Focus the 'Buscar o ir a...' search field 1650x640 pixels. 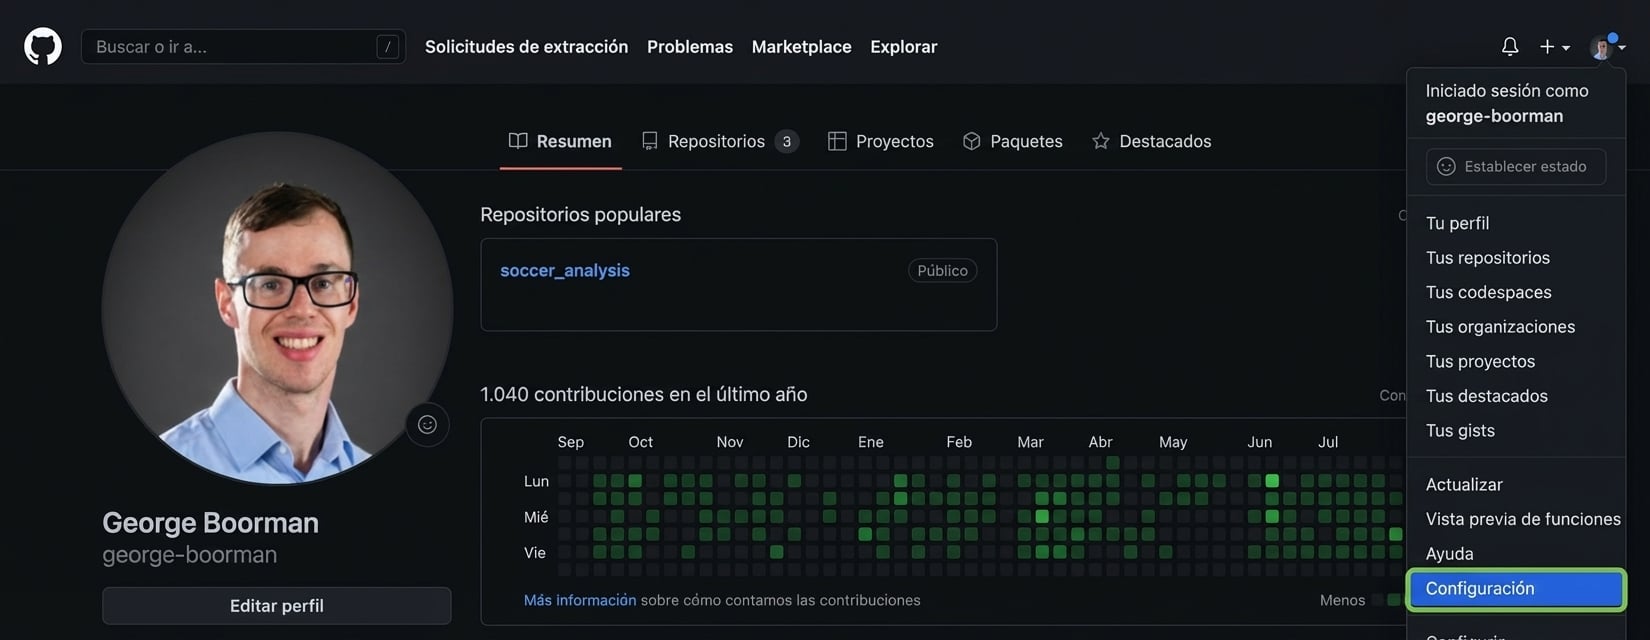tap(243, 47)
